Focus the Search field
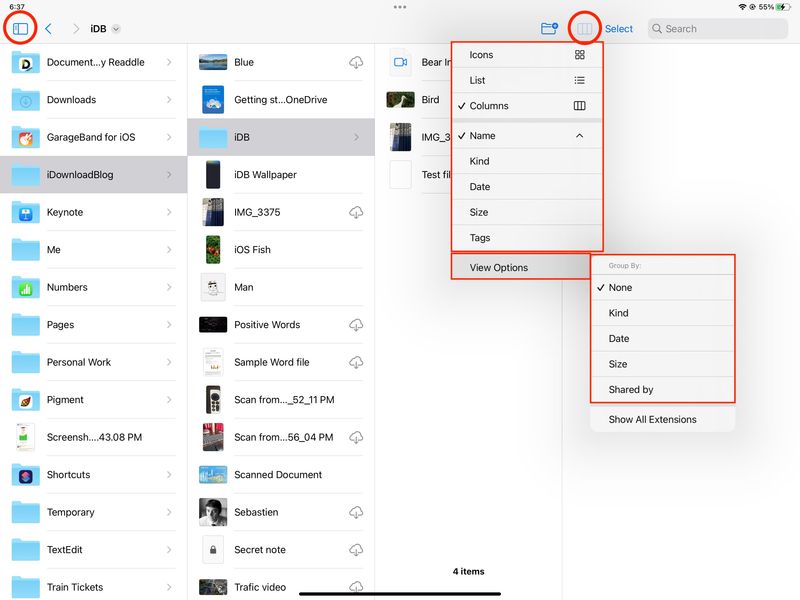This screenshot has width=800, height=600. point(718,29)
